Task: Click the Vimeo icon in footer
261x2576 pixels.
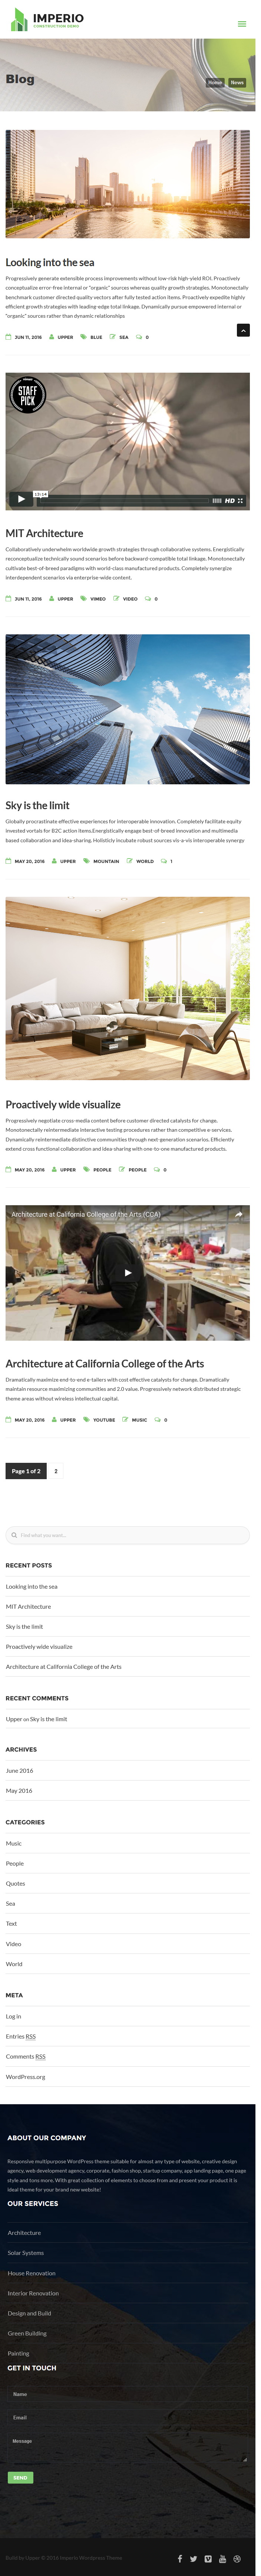Action: tap(208, 2559)
